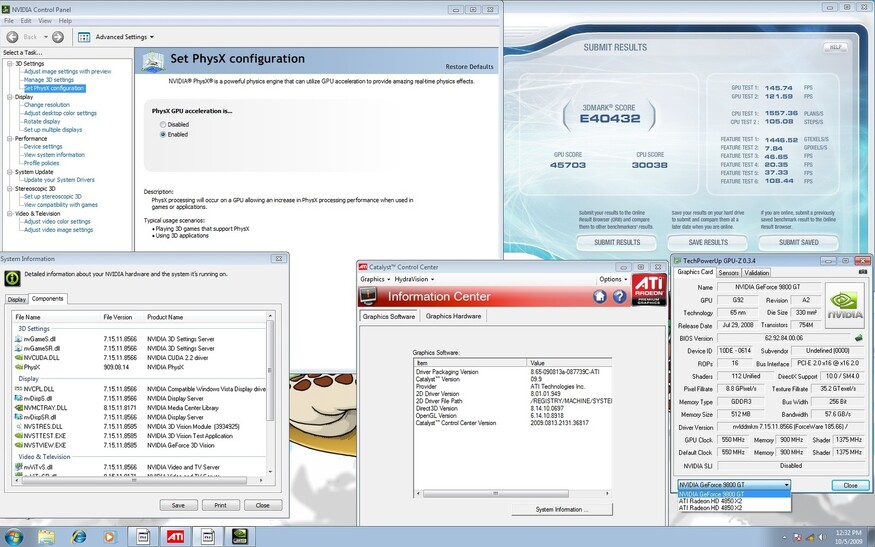The height and width of the screenshot is (547, 875).
Task: Select the PhysX row in components list
Action: (x=140, y=367)
